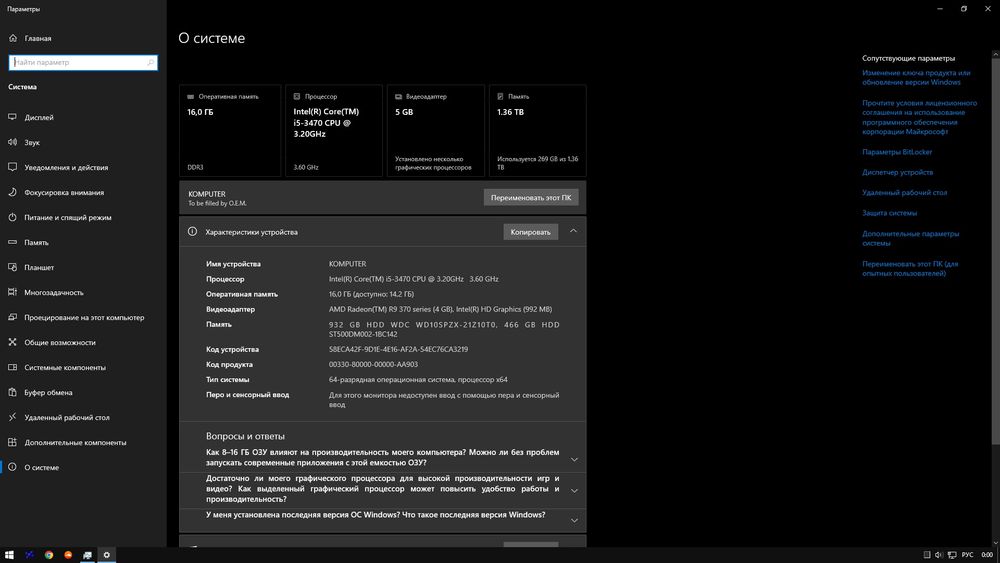Launch Google Chrome from the taskbar
This screenshot has width=1000, height=563.
48,555
